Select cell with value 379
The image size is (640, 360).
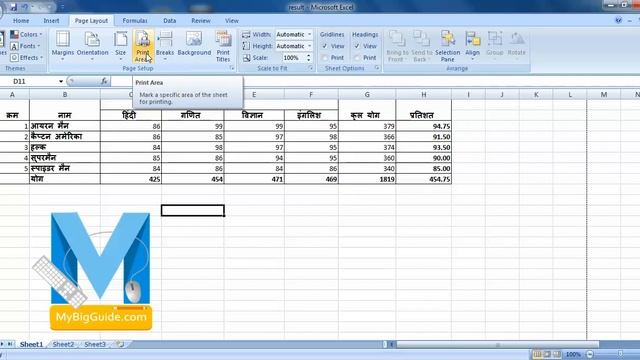pos(367,126)
